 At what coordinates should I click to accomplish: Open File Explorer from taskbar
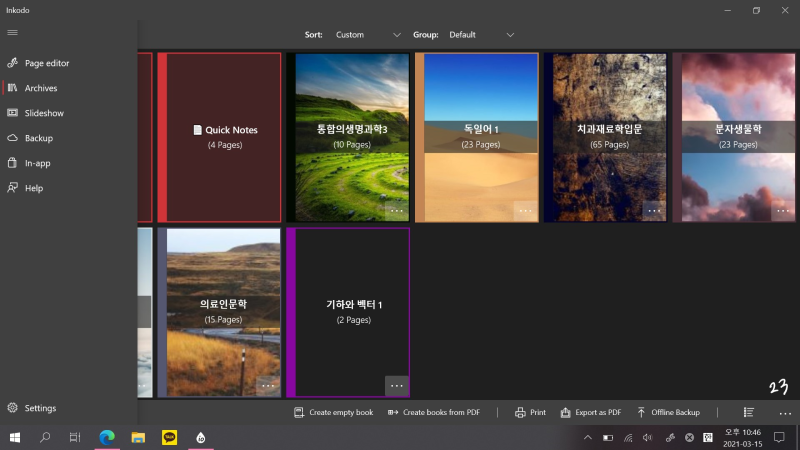(138, 437)
